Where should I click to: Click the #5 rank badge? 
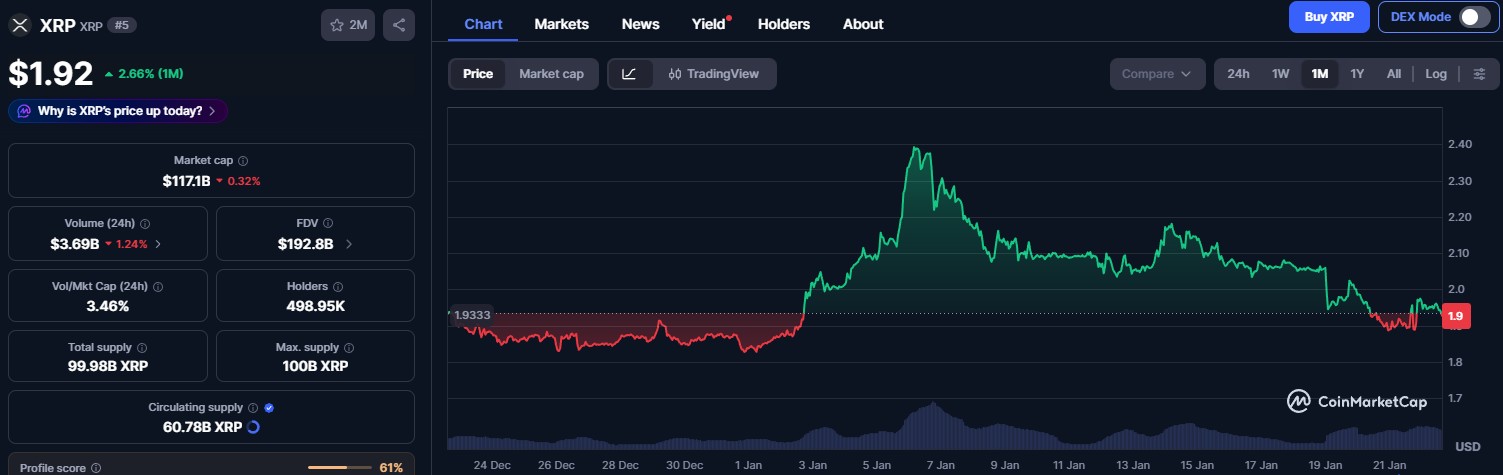(122, 26)
